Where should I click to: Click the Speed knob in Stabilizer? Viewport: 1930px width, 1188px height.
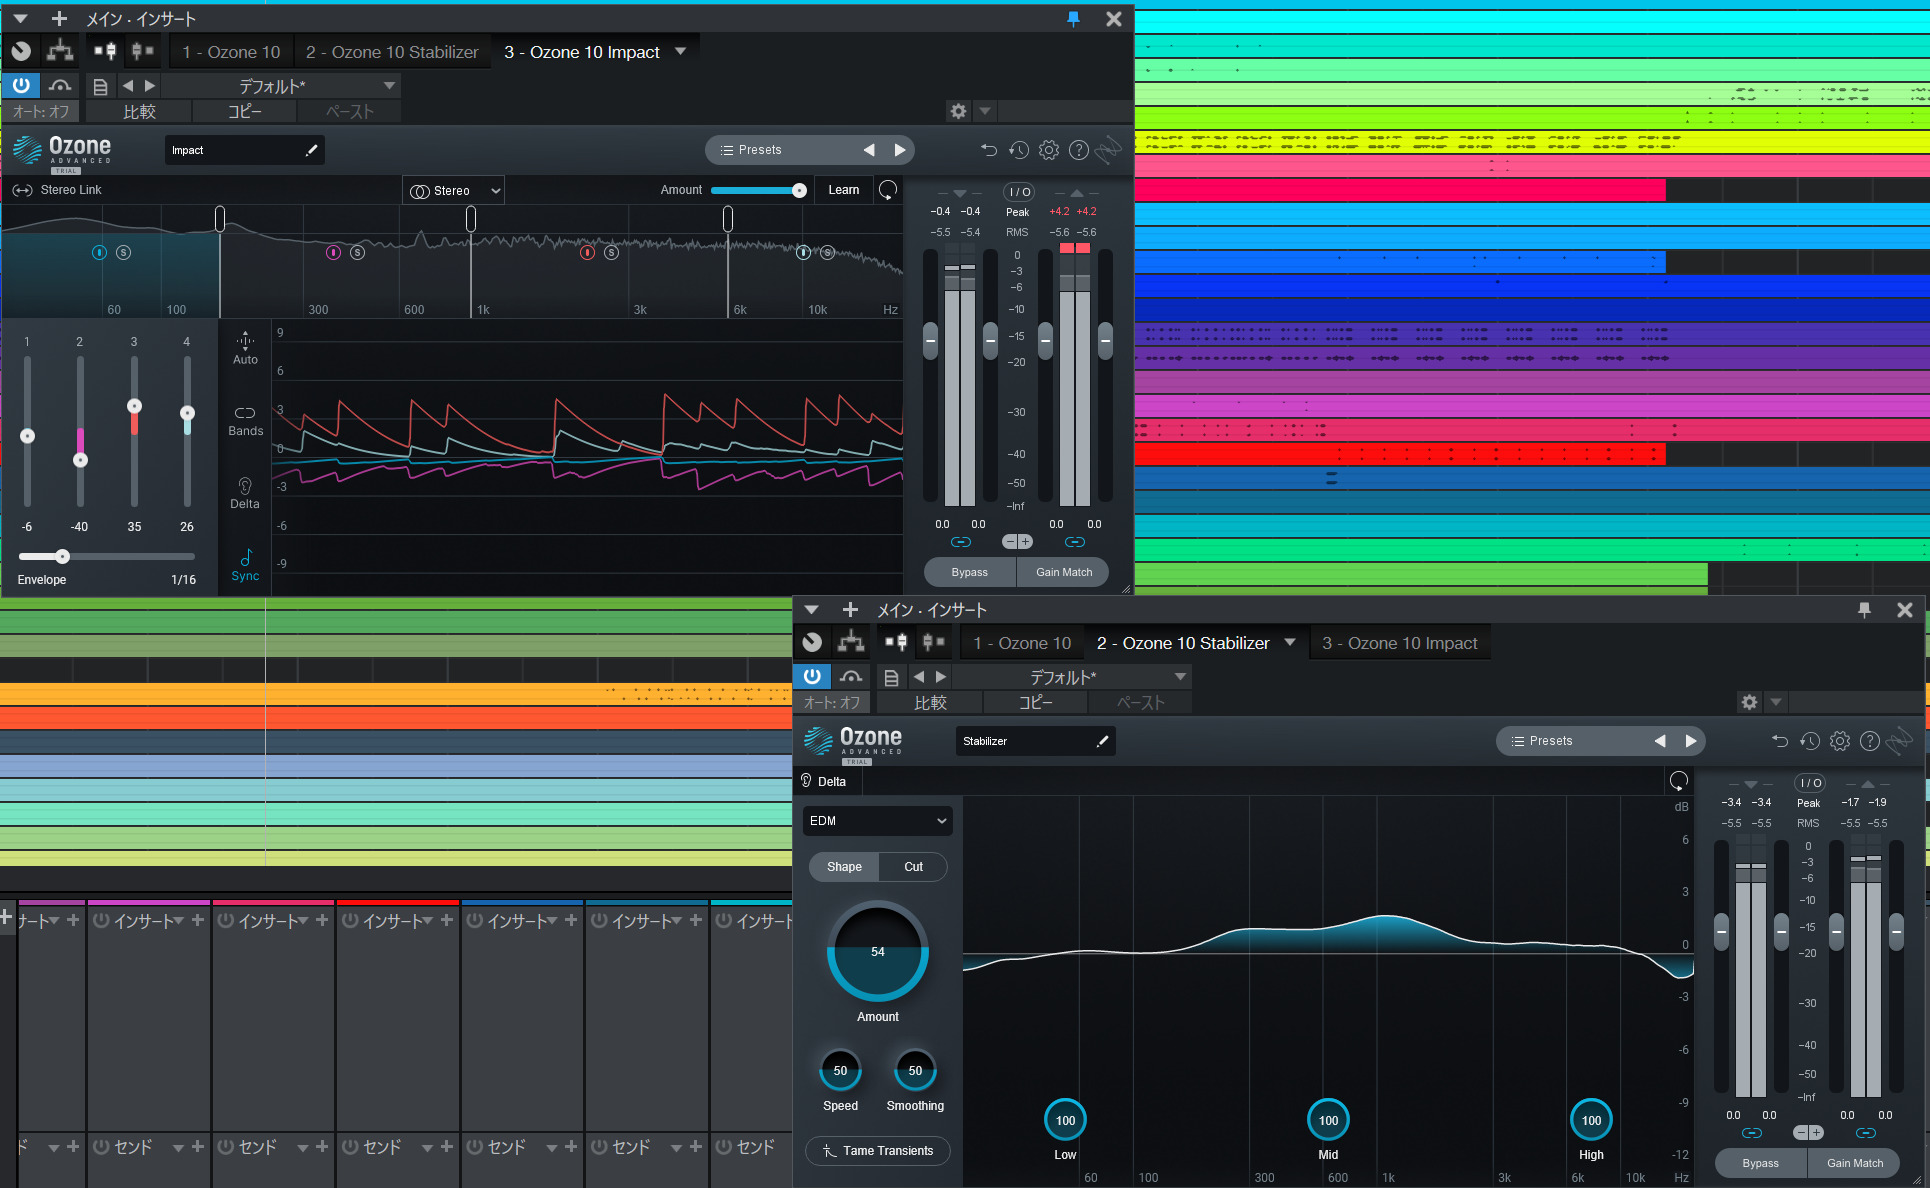(x=840, y=1071)
